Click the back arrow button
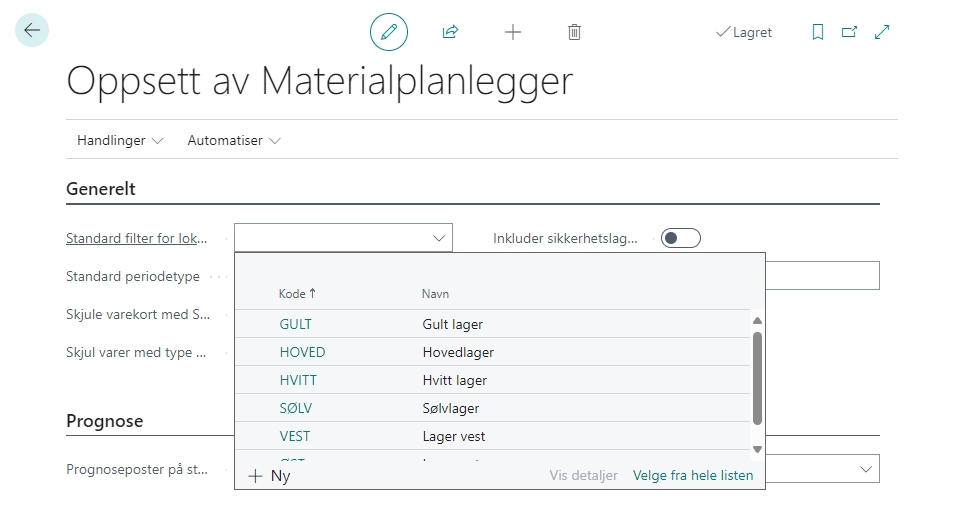This screenshot has width=962, height=531. (32, 31)
